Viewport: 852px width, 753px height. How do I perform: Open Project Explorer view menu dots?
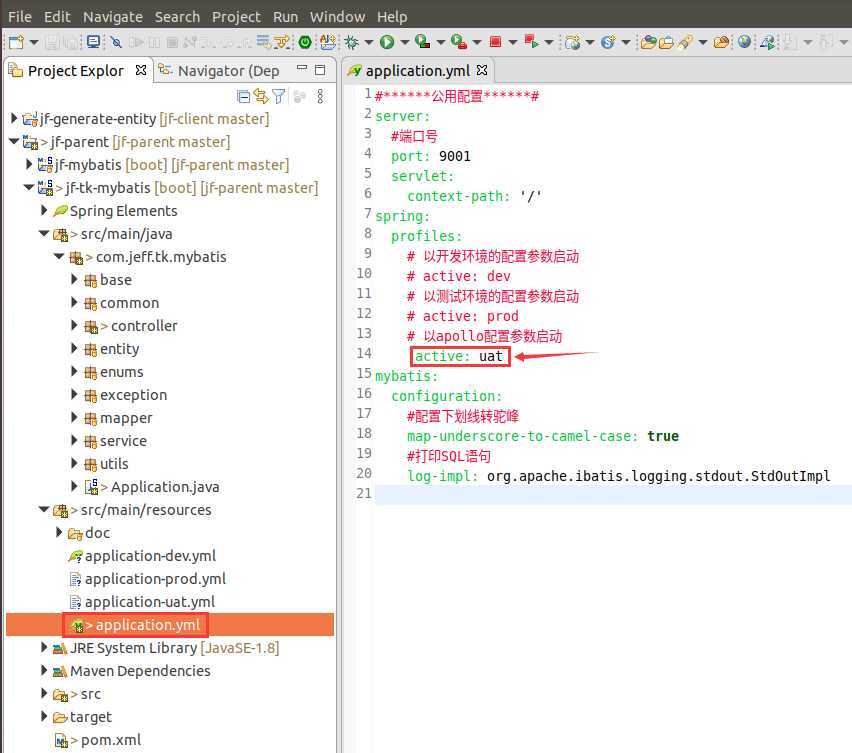pyautogui.click(x=321, y=97)
